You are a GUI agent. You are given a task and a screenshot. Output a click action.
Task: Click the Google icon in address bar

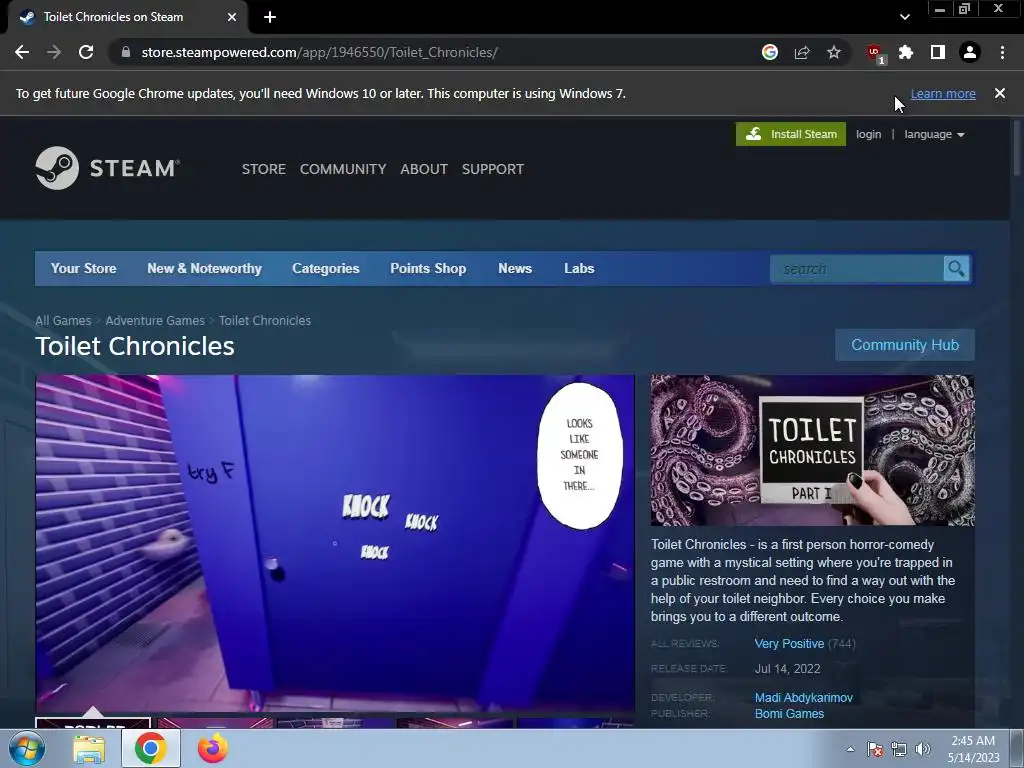coord(770,52)
